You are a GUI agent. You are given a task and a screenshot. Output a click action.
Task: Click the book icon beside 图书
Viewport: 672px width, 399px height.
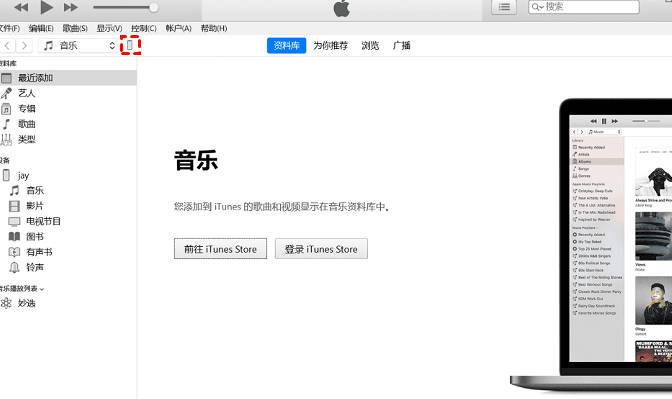click(x=14, y=237)
